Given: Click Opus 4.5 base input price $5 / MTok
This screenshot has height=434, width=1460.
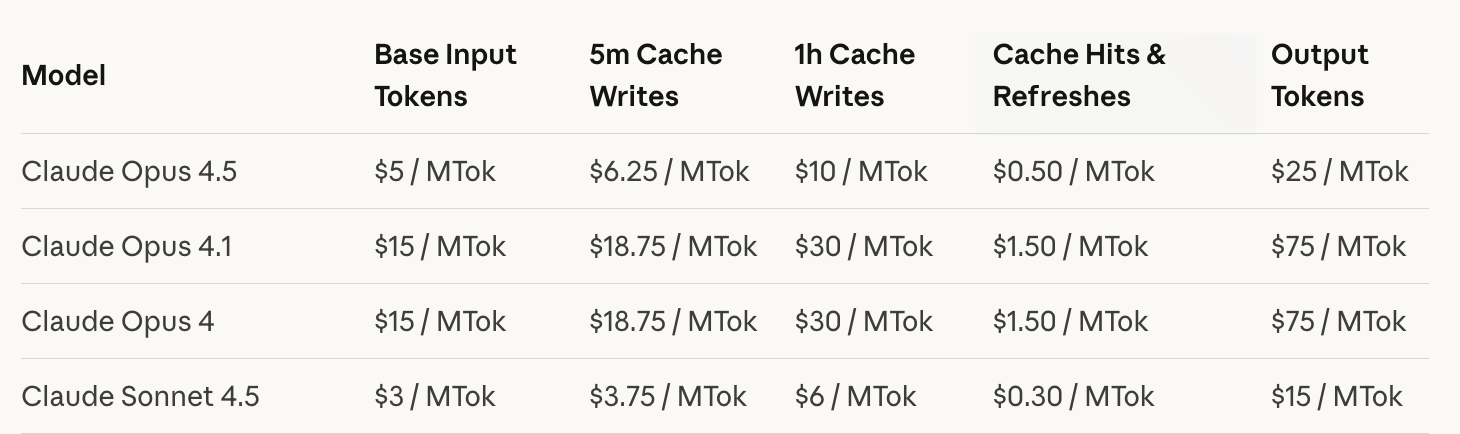Looking at the screenshot, I should pyautogui.click(x=434, y=171).
